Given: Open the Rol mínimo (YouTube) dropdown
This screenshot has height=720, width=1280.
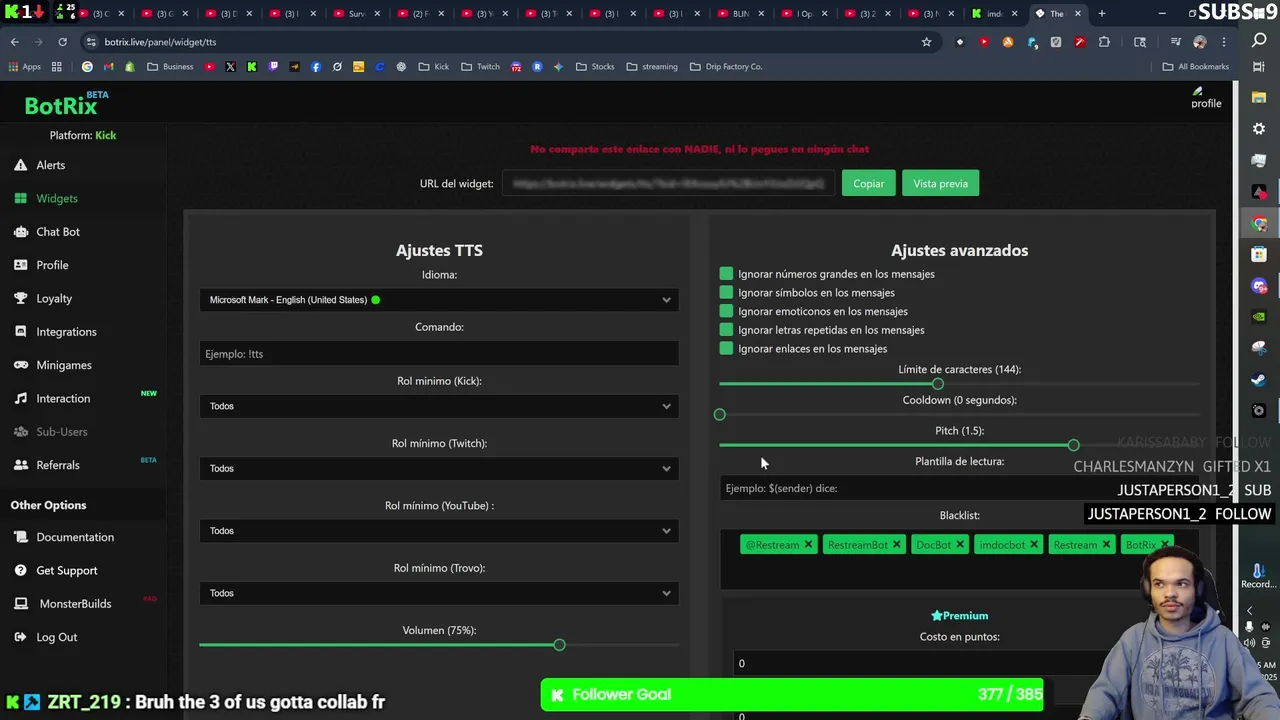Looking at the screenshot, I should pos(439,531).
